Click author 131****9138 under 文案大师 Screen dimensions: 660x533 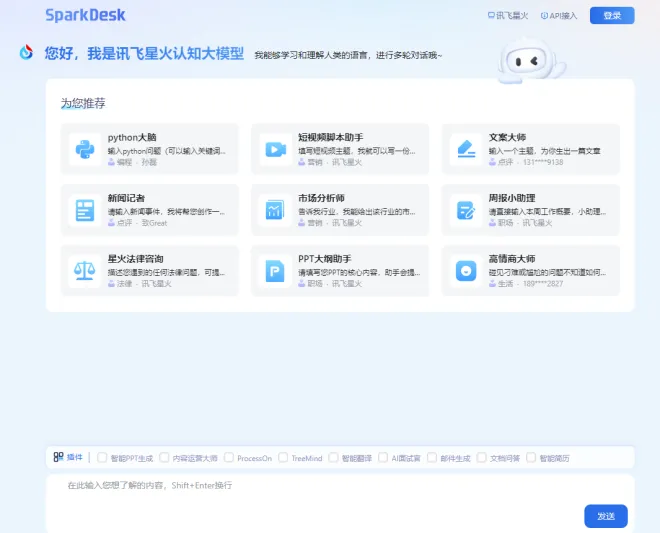[543, 162]
